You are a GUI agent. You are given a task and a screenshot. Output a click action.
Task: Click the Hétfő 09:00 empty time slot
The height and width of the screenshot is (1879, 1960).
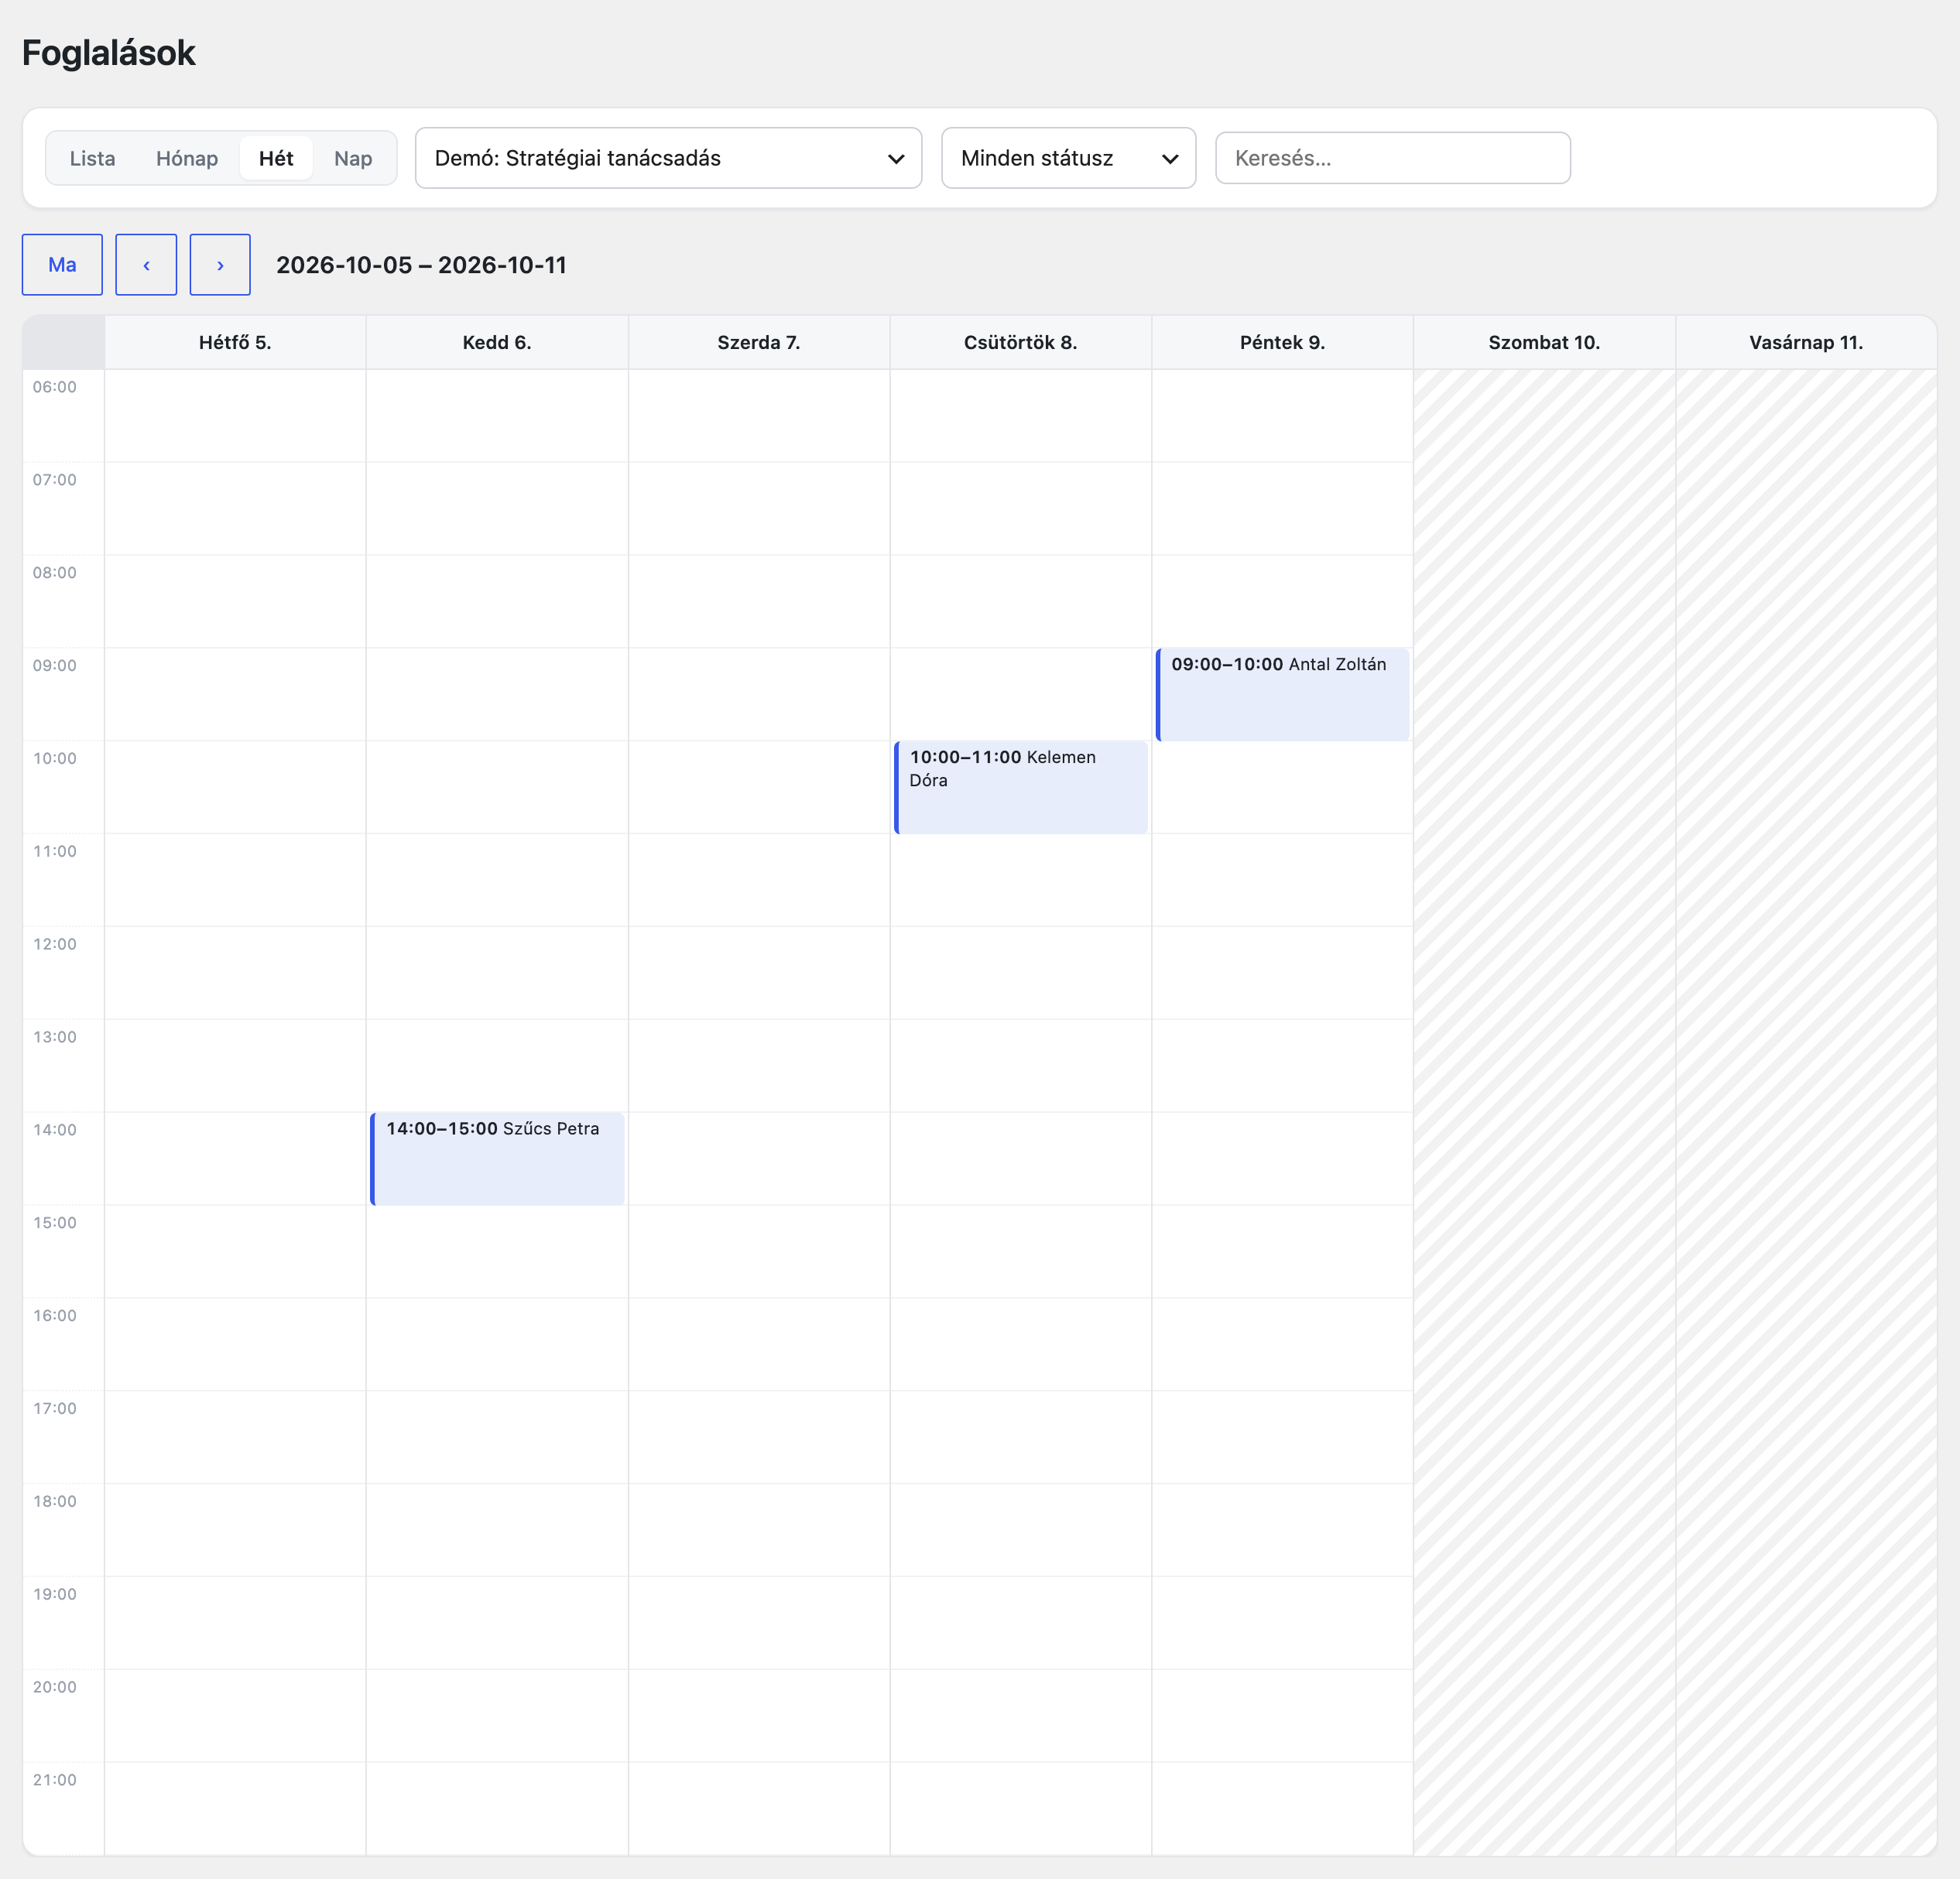235,694
